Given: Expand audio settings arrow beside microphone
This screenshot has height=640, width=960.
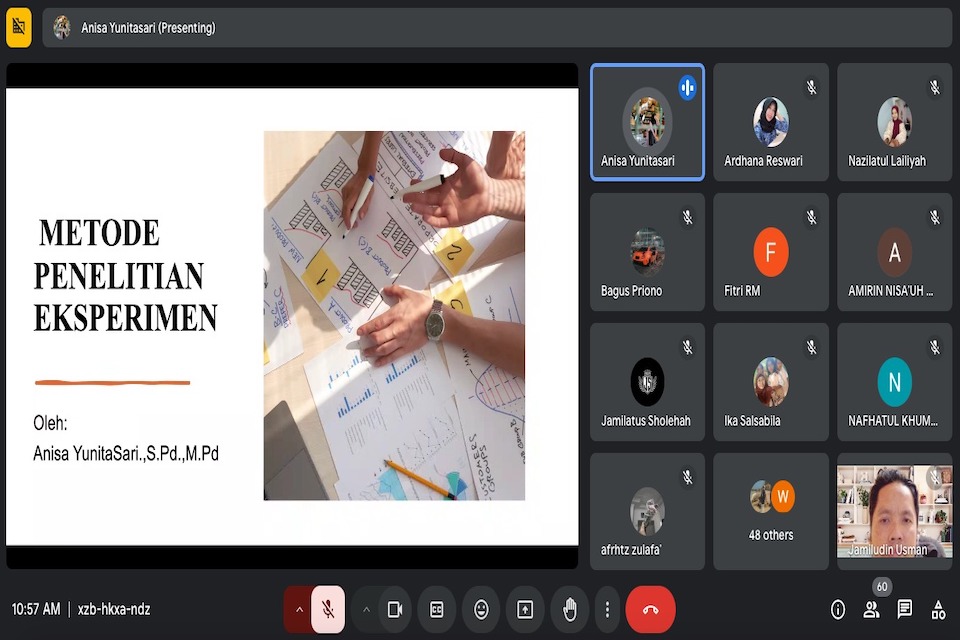Looking at the screenshot, I should 299,610.
